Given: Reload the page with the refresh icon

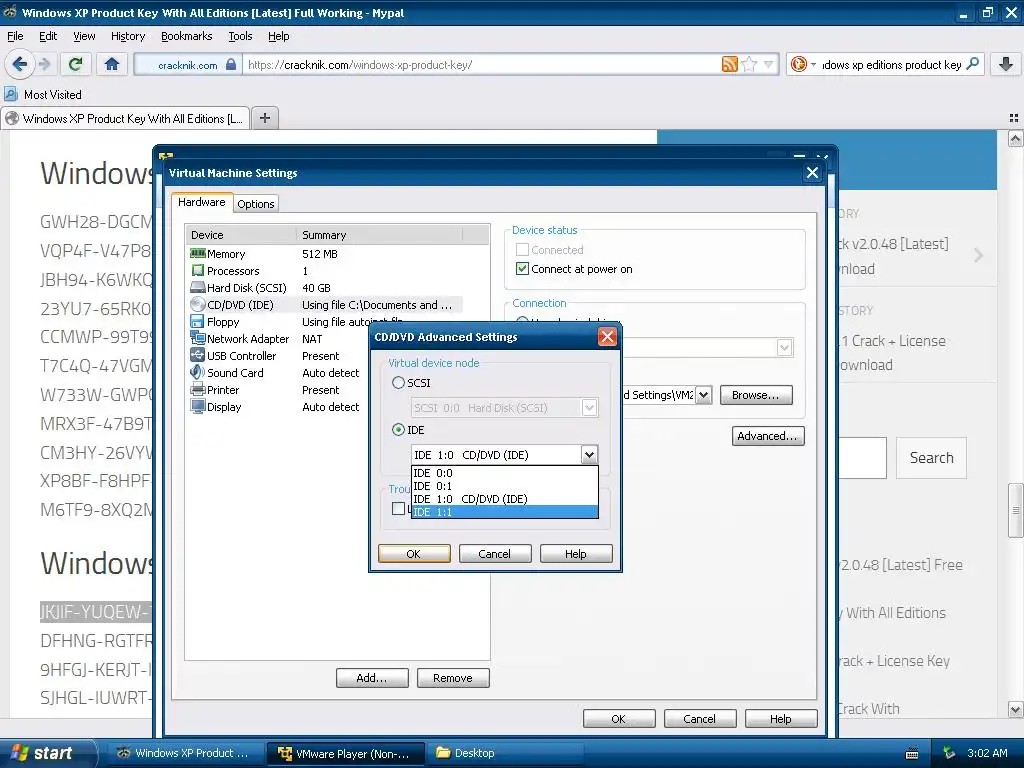Looking at the screenshot, I should point(76,64).
